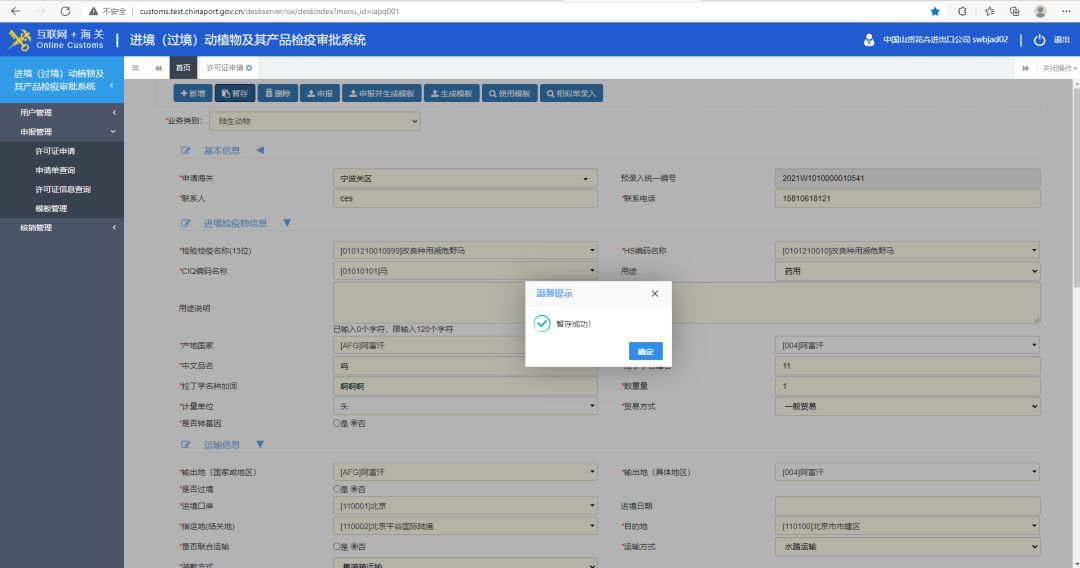Select 否 for 是否联合运输
This screenshot has height=568, width=1080.
coord(354,547)
